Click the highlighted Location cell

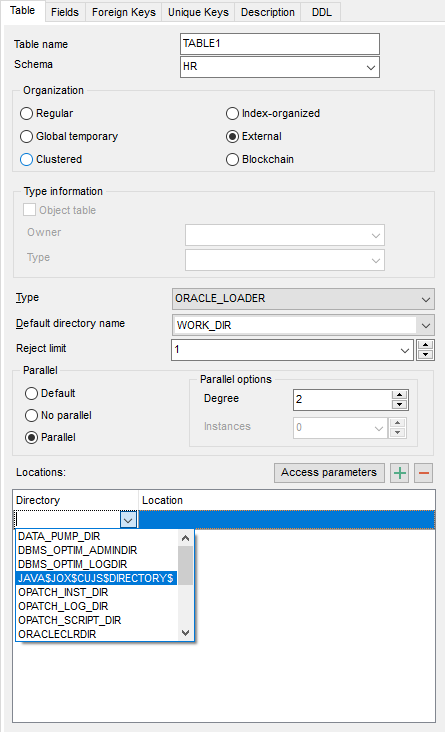point(287,520)
